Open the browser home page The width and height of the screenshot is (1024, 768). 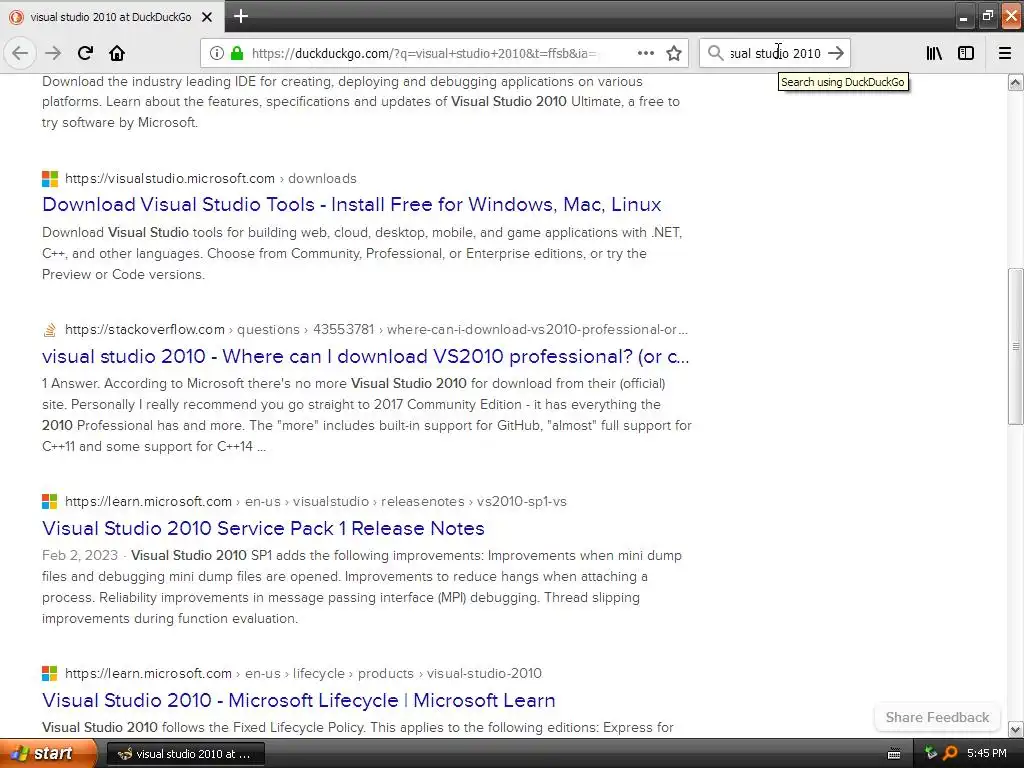pyautogui.click(x=117, y=53)
